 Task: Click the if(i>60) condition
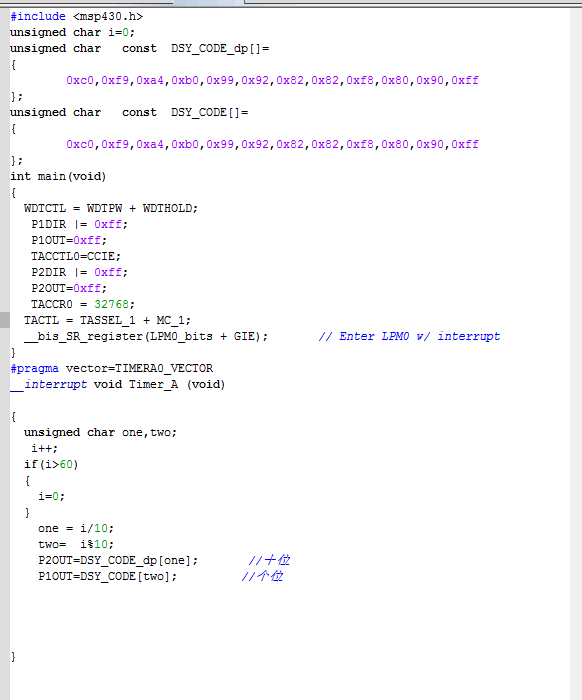click(51, 465)
